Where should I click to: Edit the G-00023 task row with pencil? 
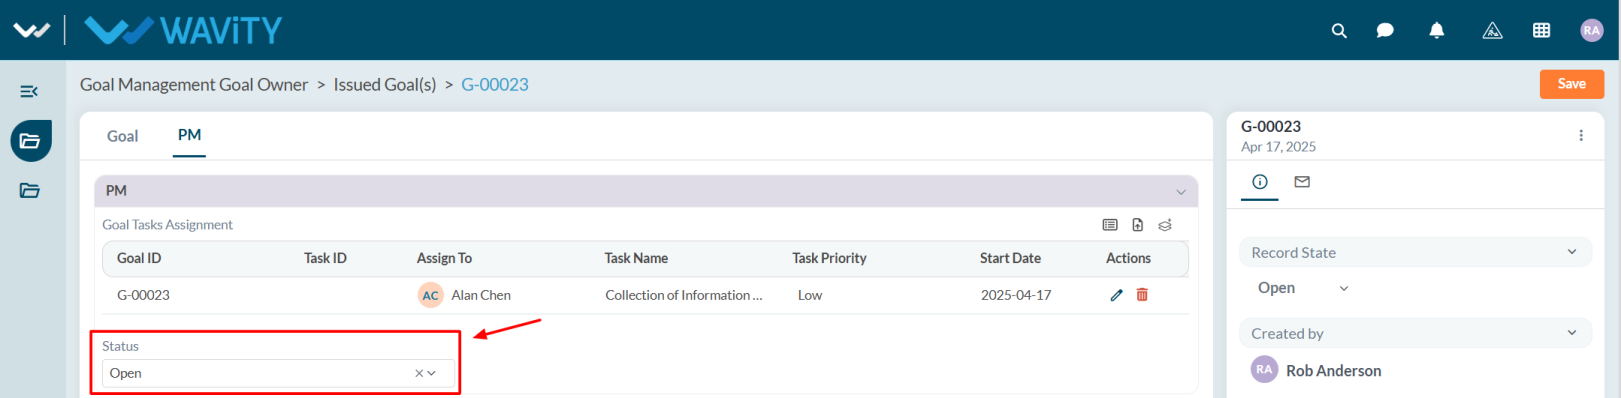click(x=1116, y=295)
